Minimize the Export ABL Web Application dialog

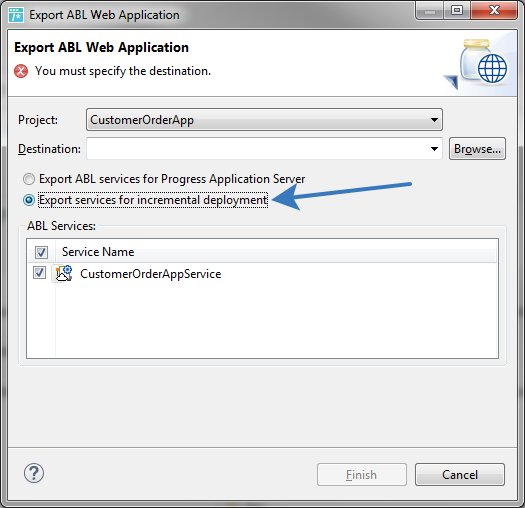[430, 11]
